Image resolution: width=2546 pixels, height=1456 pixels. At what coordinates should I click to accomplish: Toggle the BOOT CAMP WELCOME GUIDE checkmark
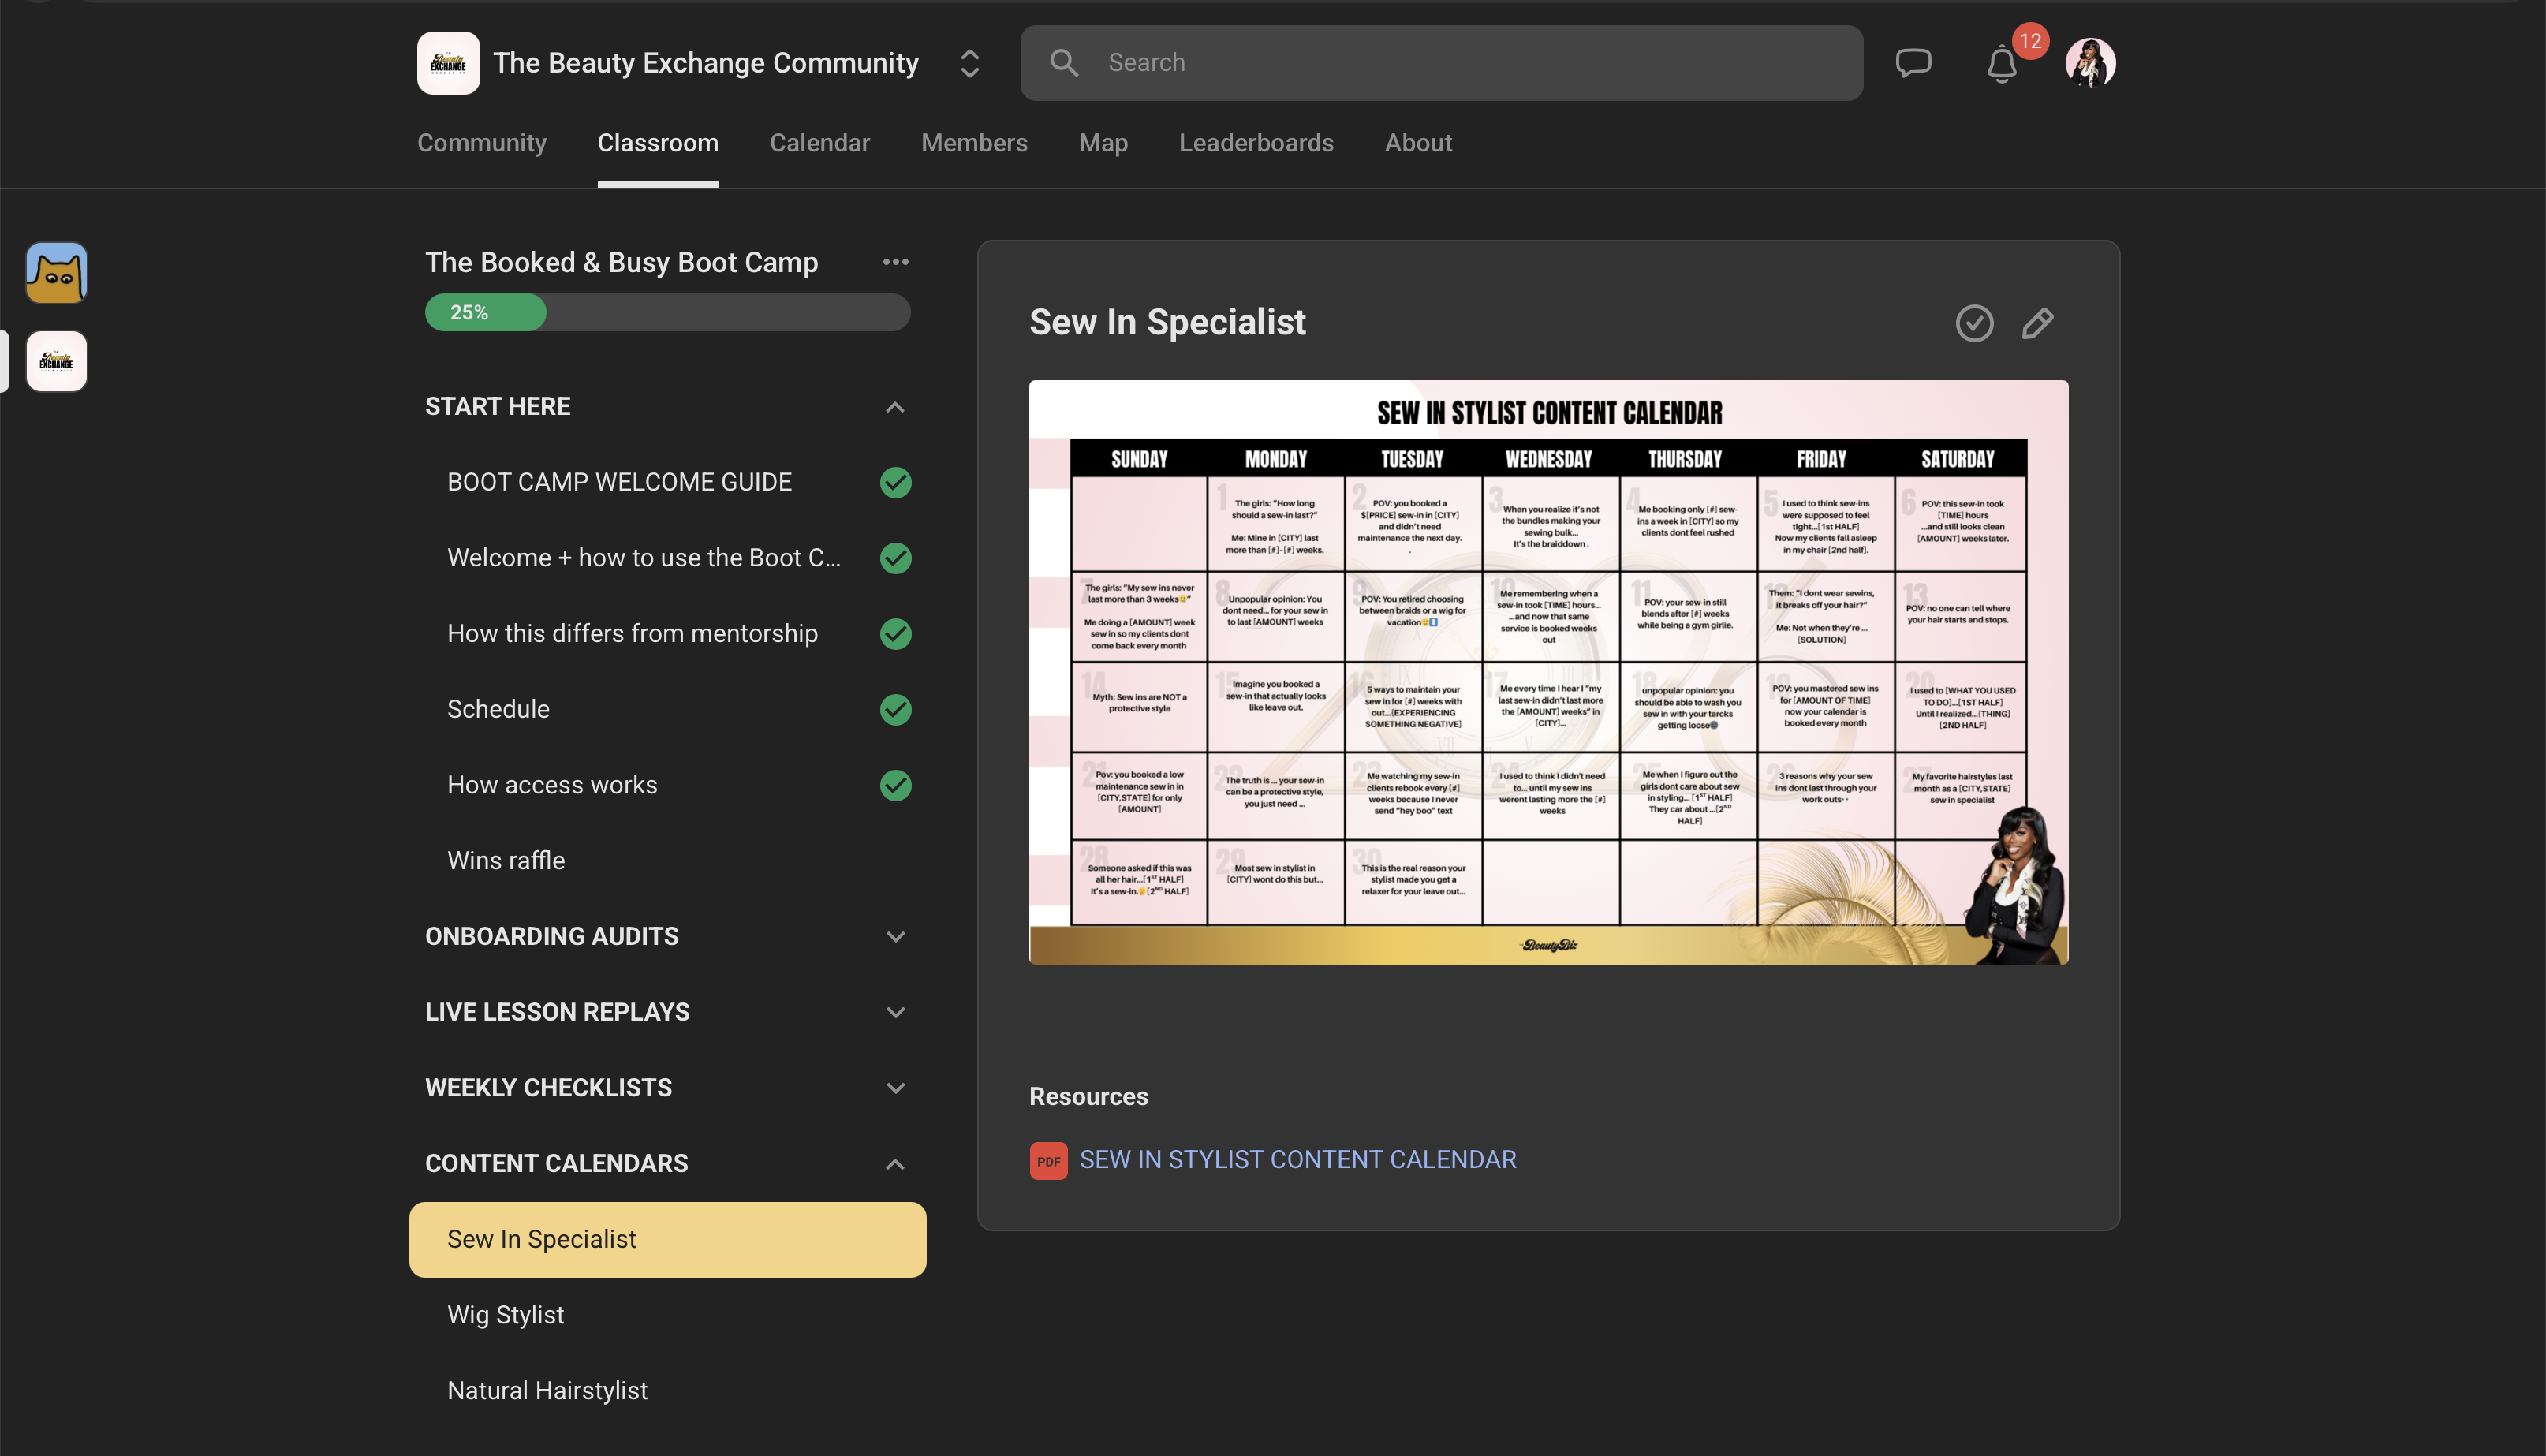(895, 482)
